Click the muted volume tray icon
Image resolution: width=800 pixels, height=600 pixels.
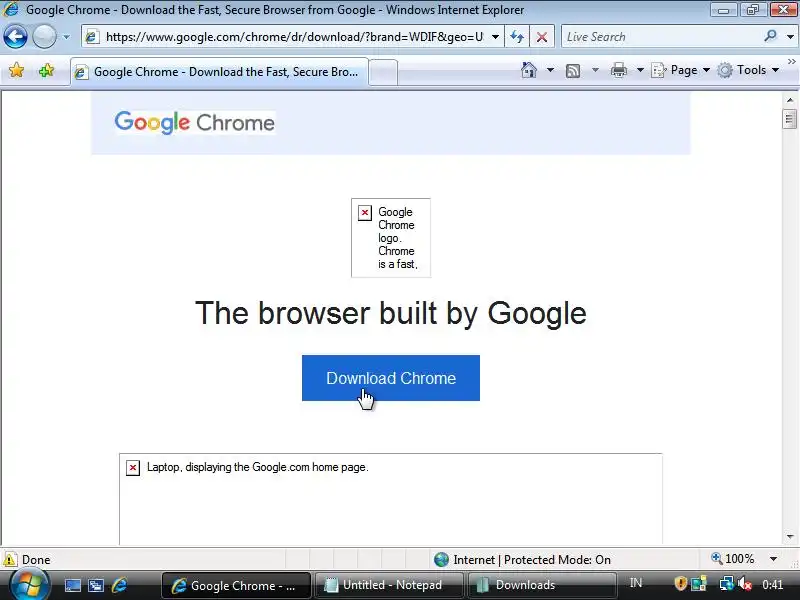(x=745, y=583)
